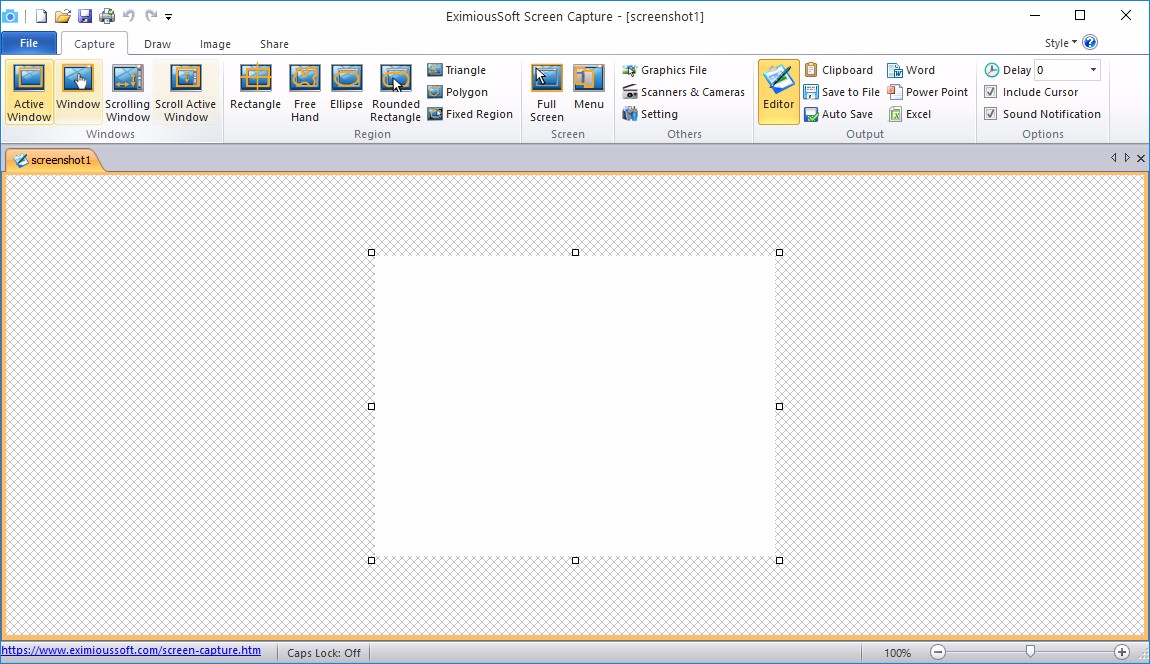Click the zoom out minus button
This screenshot has height=664, width=1150.
point(937,652)
